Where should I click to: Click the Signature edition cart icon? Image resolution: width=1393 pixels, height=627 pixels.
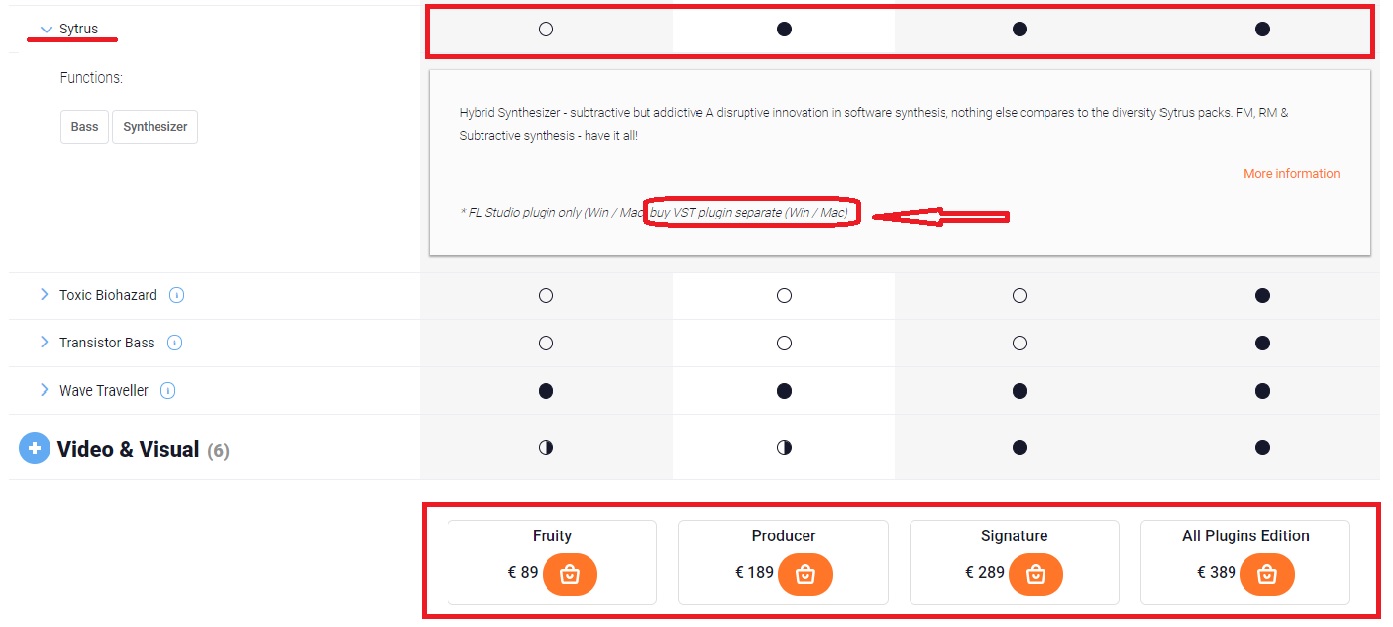click(x=1036, y=574)
